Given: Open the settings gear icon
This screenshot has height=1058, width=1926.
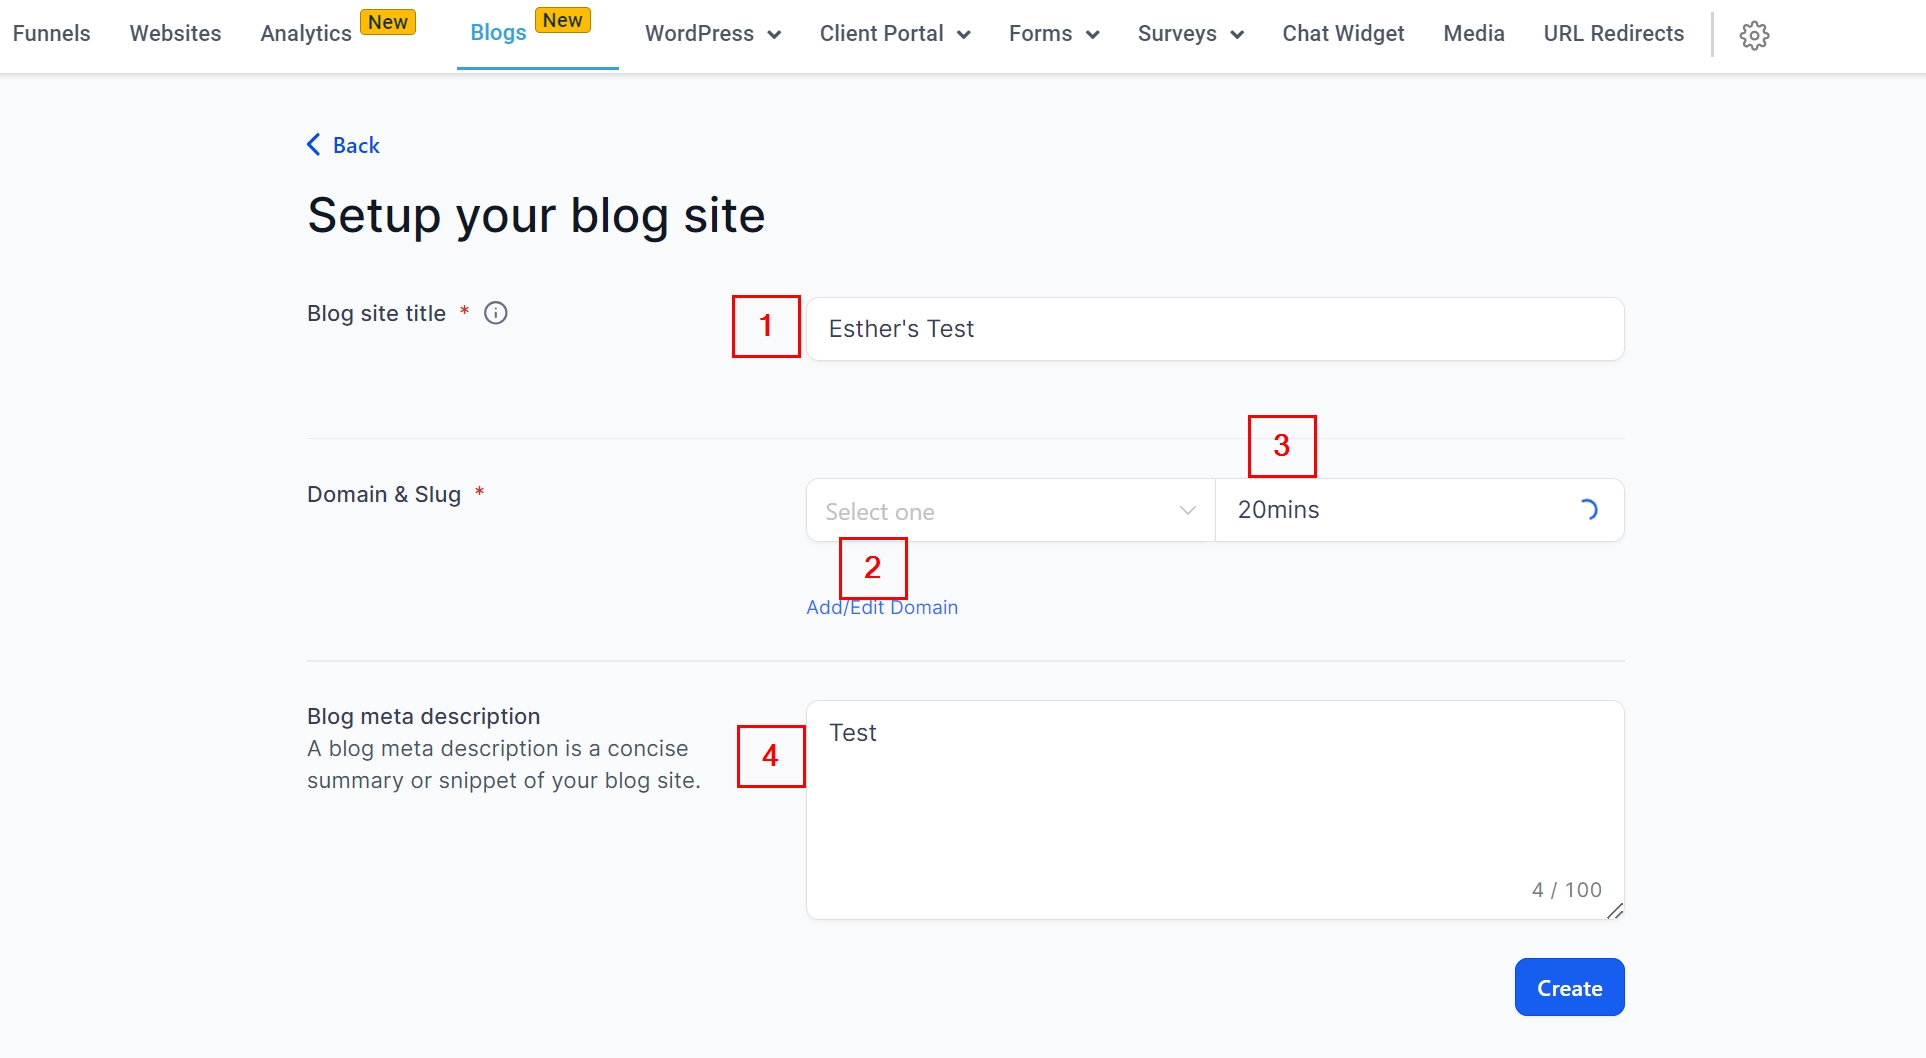Looking at the screenshot, I should [x=1754, y=35].
